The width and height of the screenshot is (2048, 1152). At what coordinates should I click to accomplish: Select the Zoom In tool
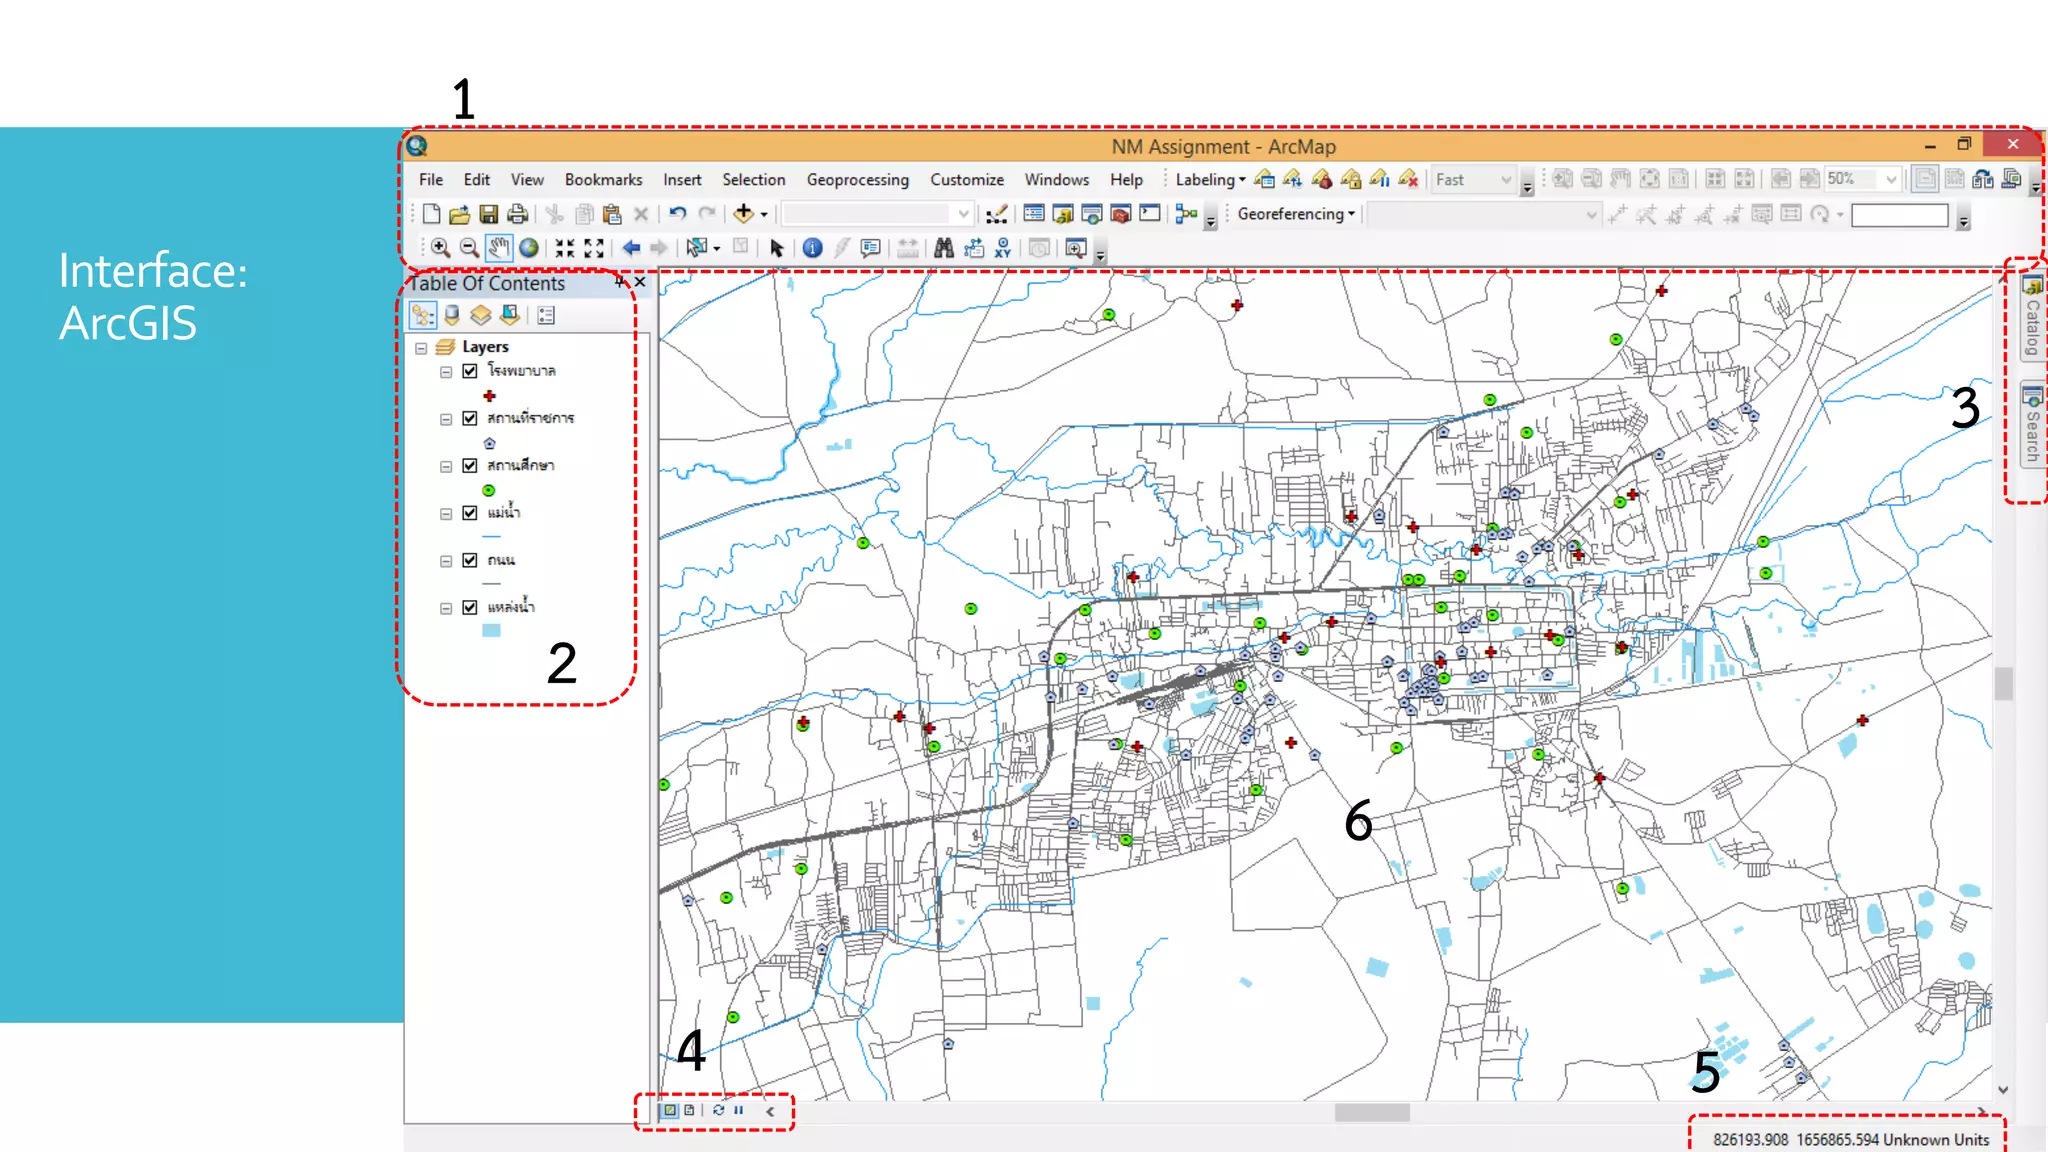click(x=440, y=248)
